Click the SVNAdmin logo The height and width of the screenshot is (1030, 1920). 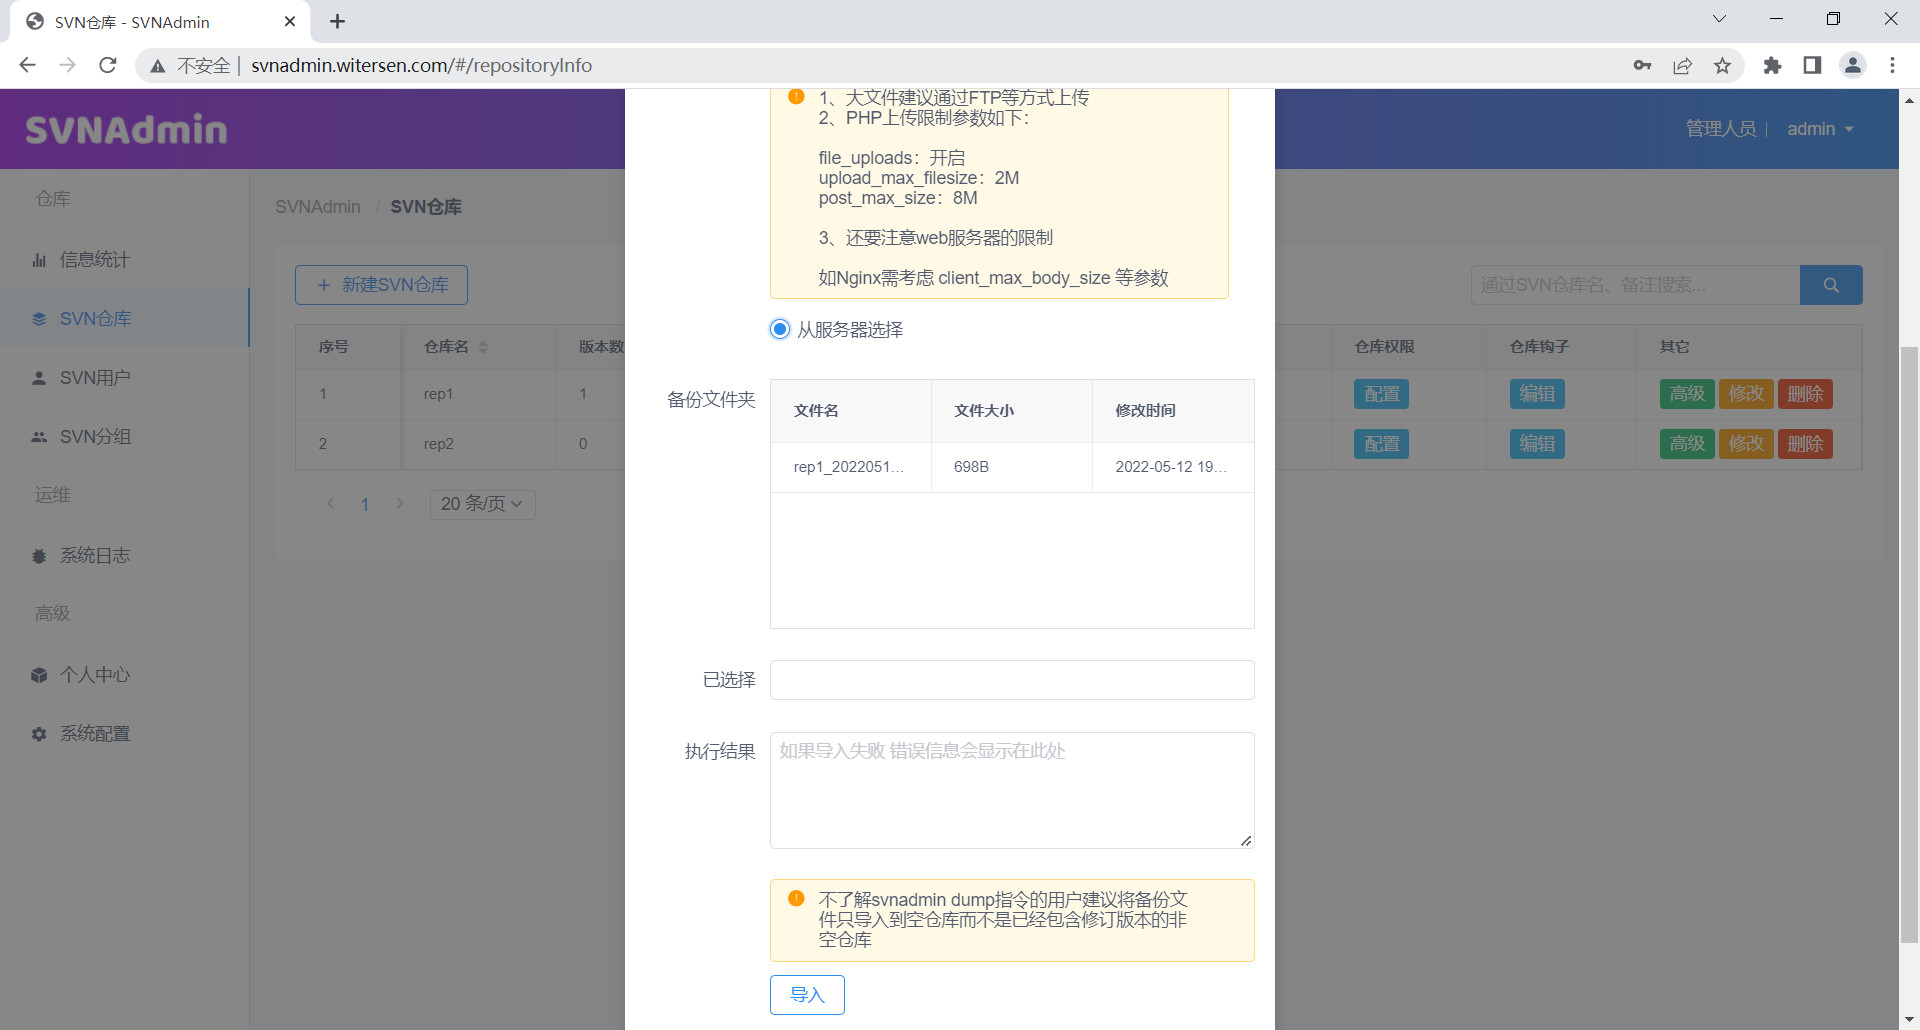[126, 129]
